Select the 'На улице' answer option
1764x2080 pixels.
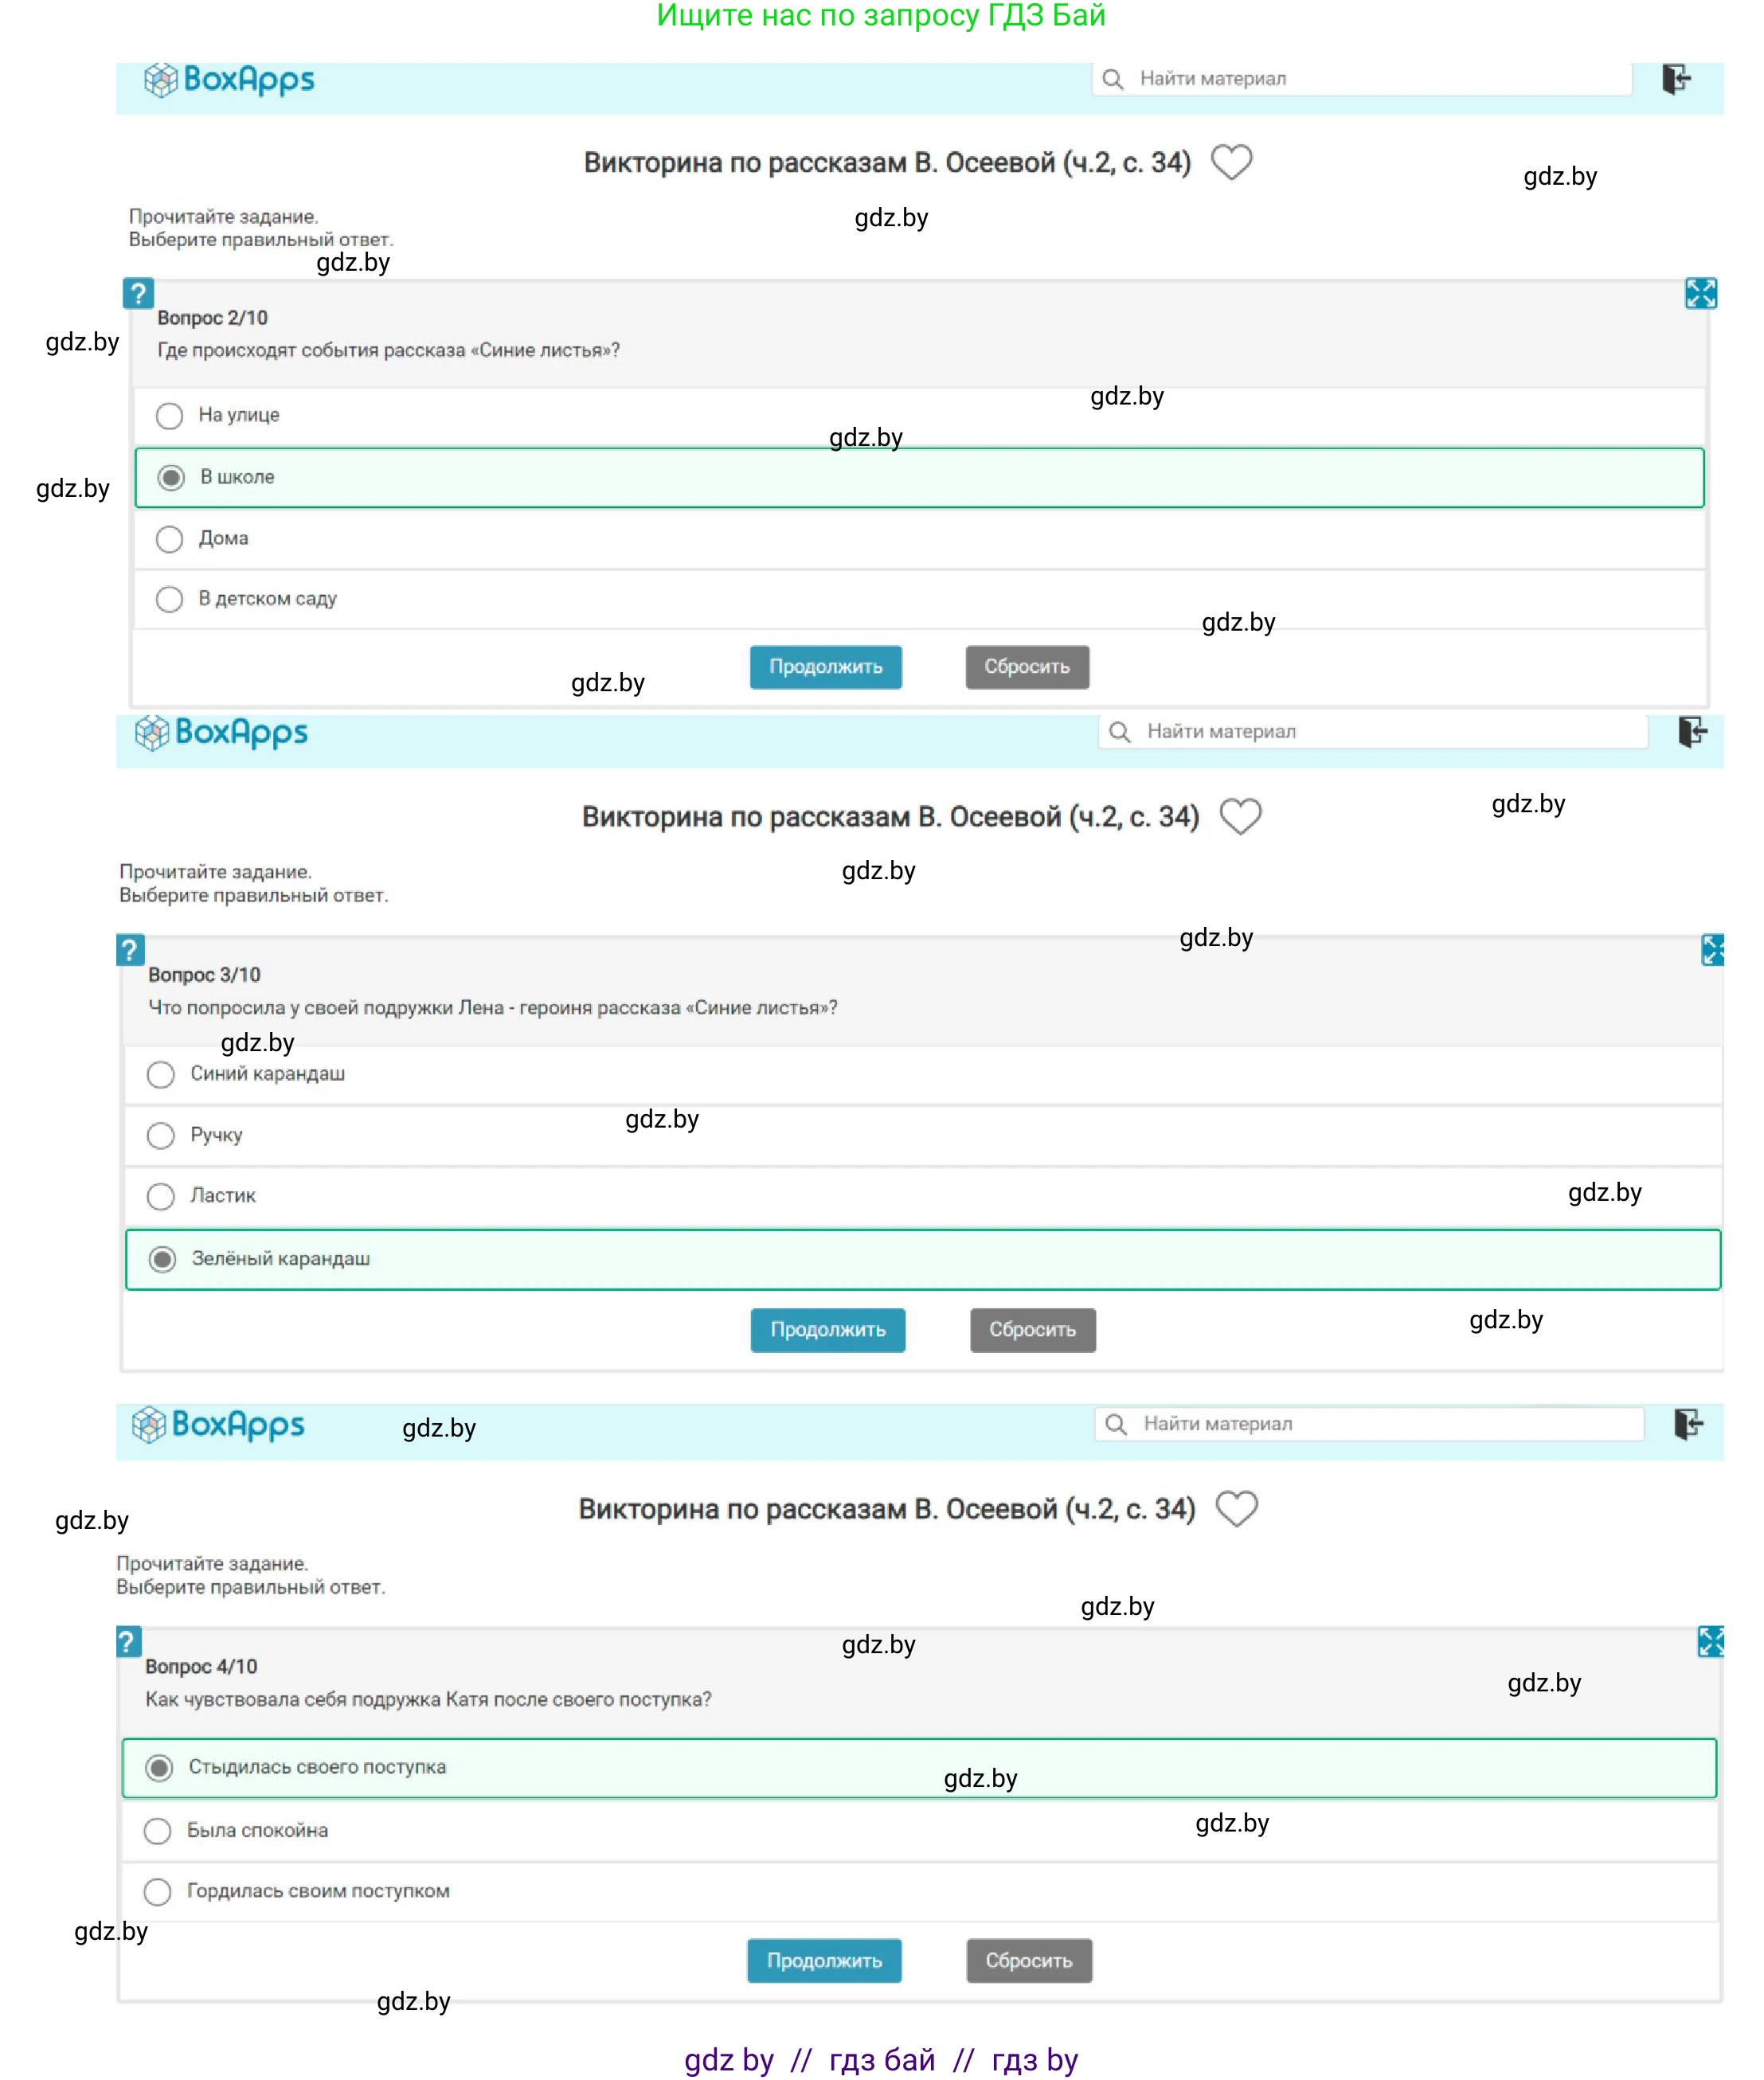pyautogui.click(x=170, y=415)
